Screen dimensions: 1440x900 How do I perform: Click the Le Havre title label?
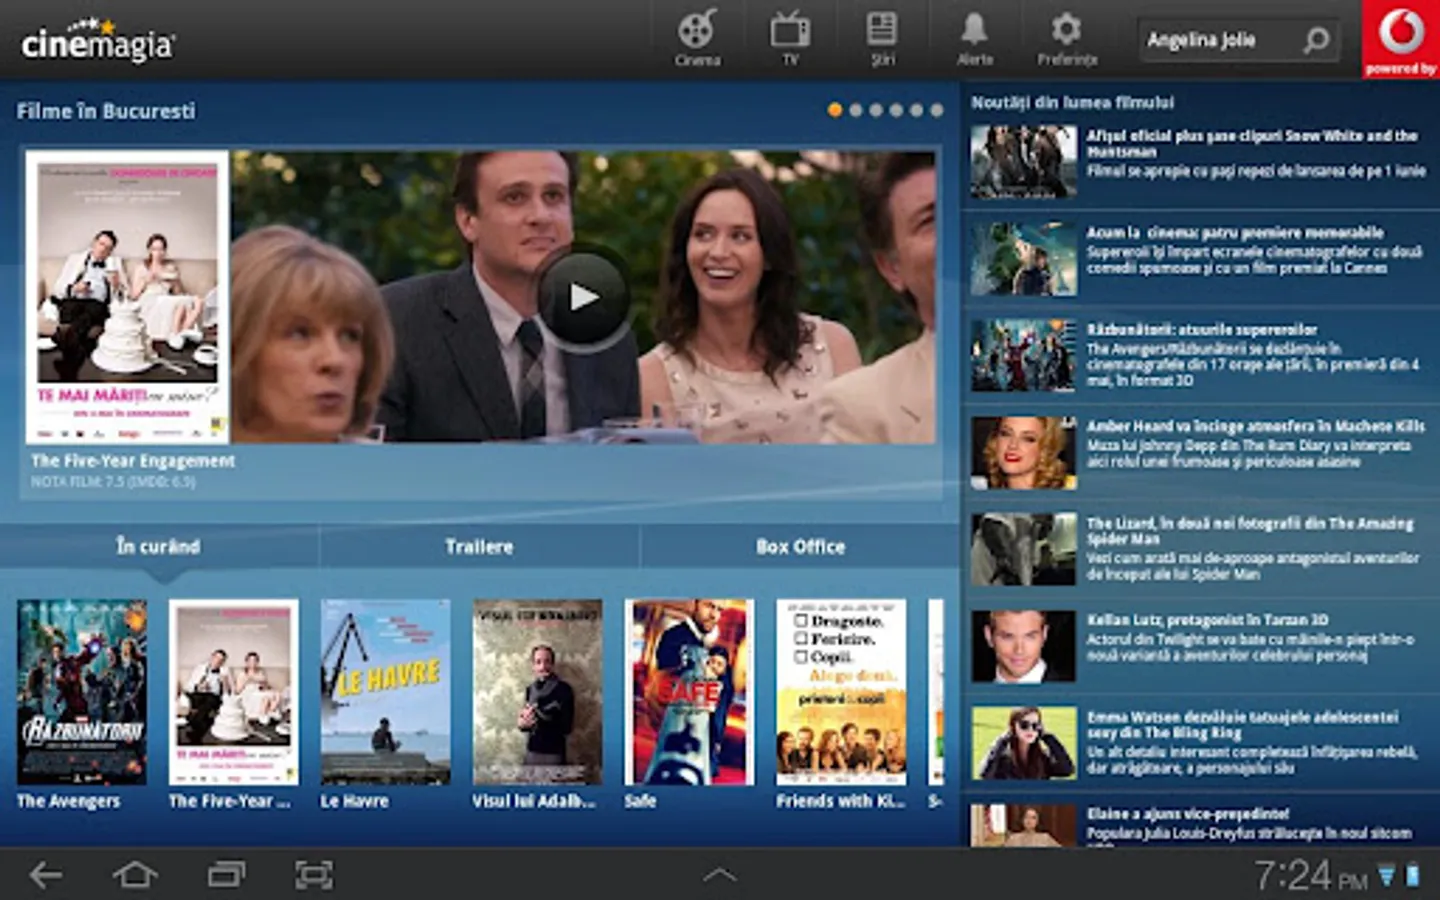click(354, 801)
